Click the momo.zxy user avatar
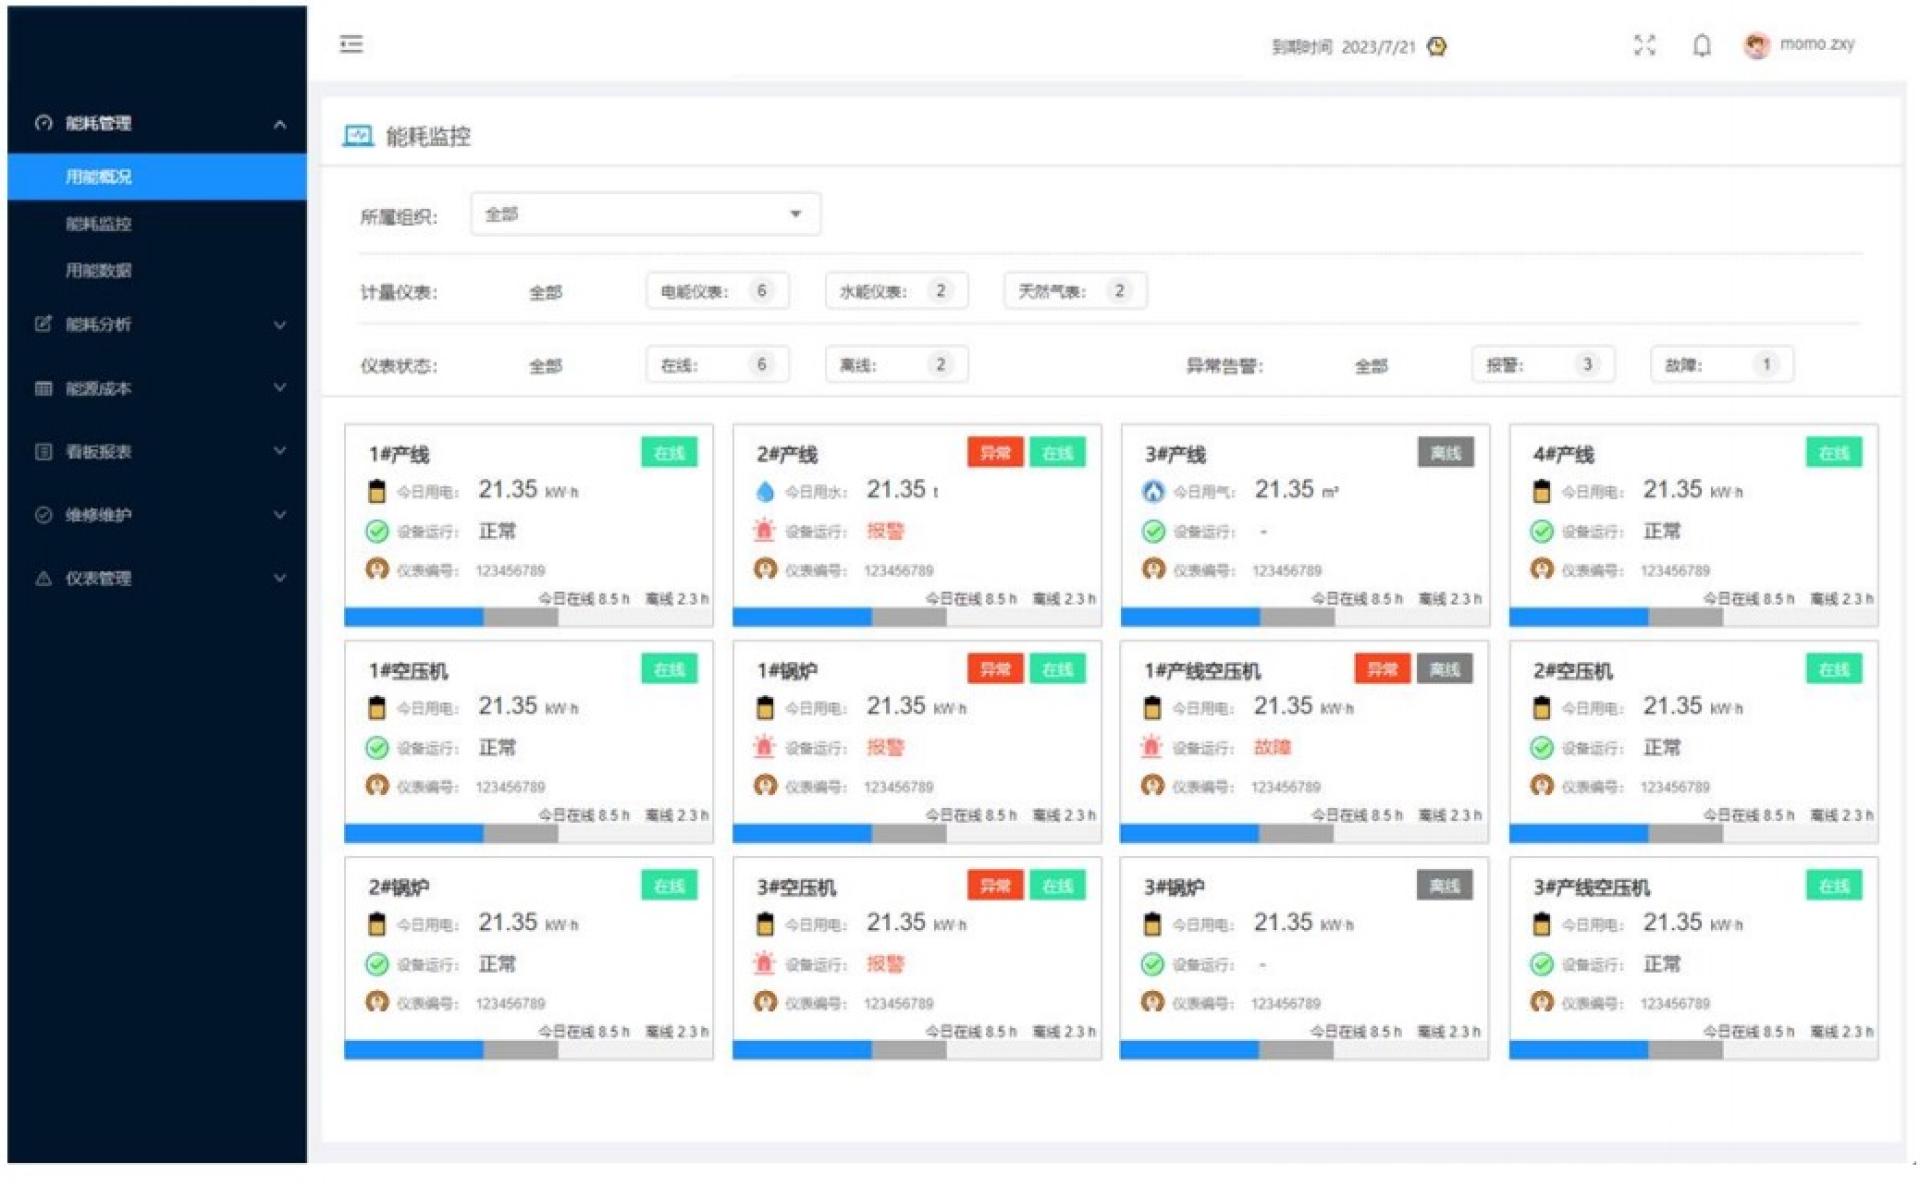The height and width of the screenshot is (1187, 1920). (x=1756, y=45)
